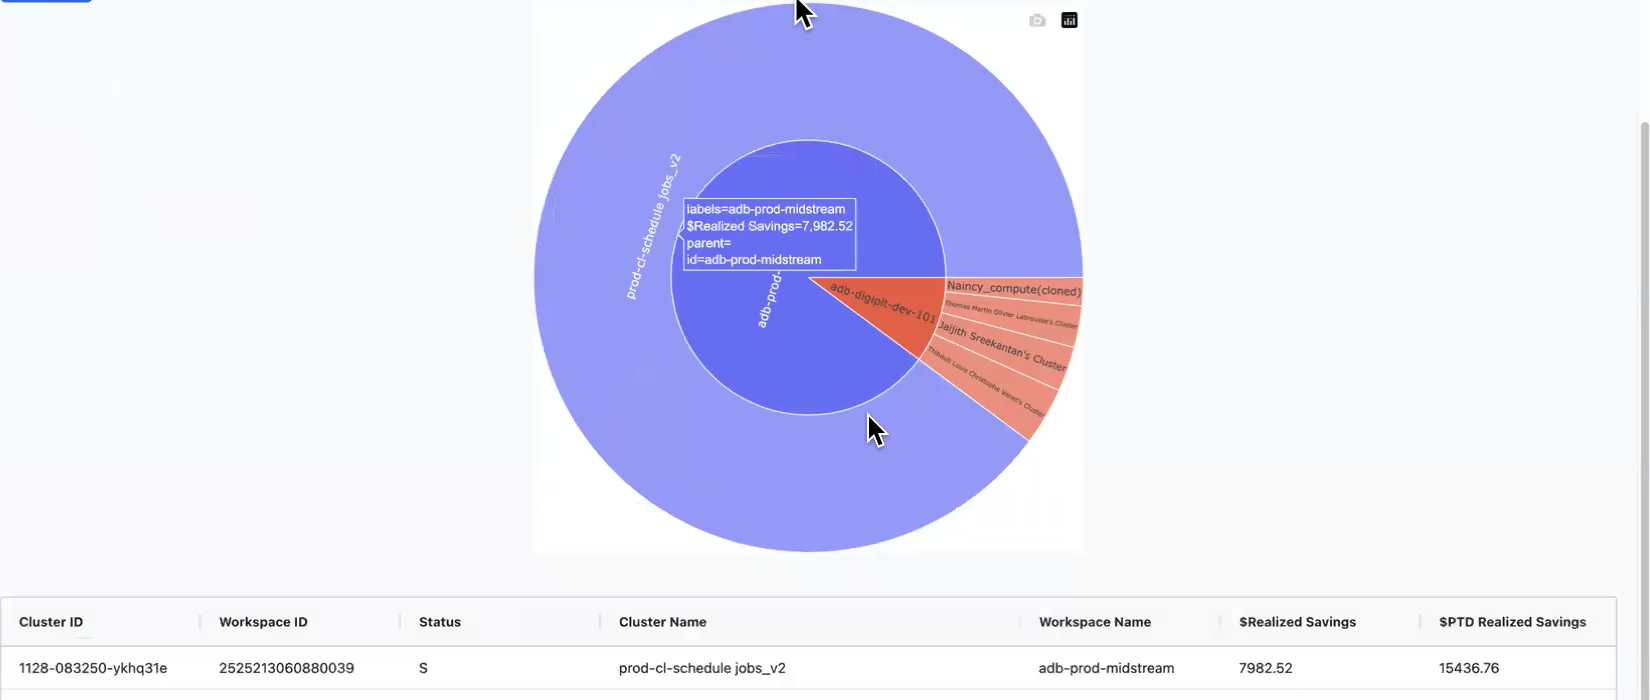Image resolution: width=1650 pixels, height=700 pixels.
Task: Click workspace ID 2525213060880039 cell
Action: (x=286, y=668)
